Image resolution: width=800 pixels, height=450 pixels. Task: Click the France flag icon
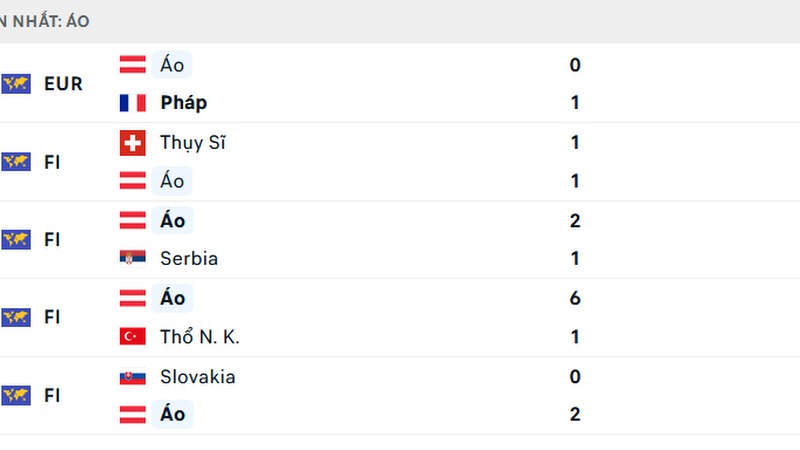click(132, 103)
